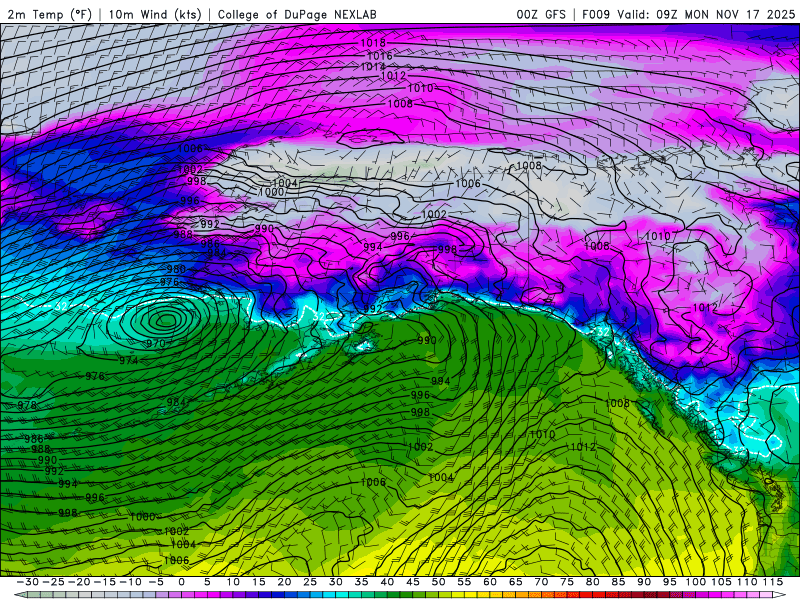Click the 80 value on the color scale

pos(592,582)
